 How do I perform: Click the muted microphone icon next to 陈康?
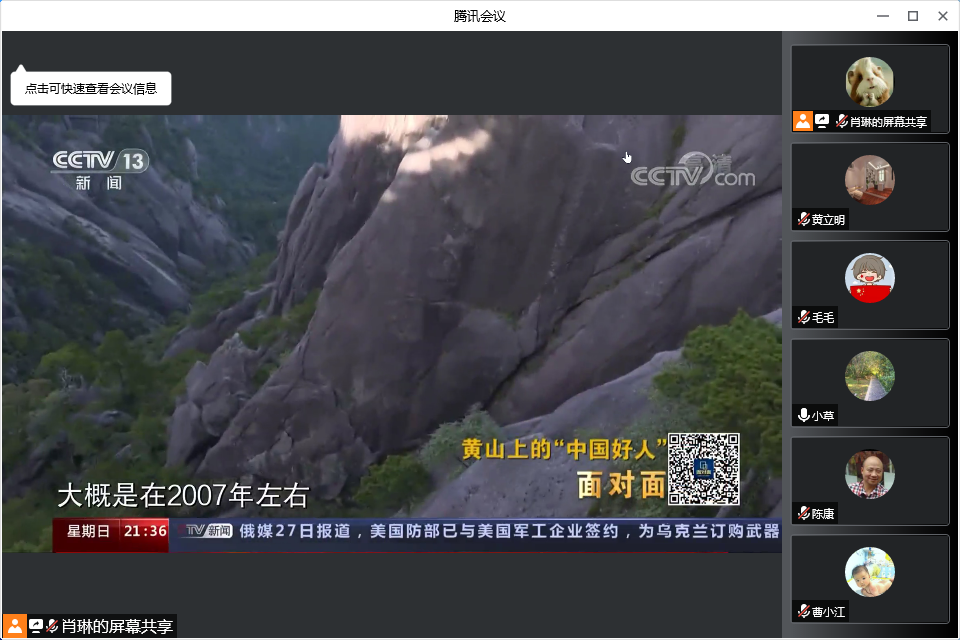pyautogui.click(x=803, y=514)
